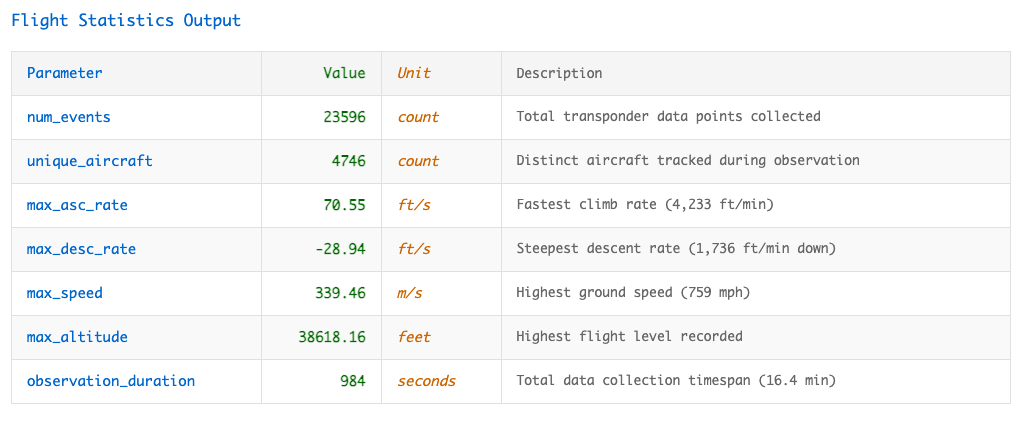Select the num_events parameter name
This screenshot has height=423, width=1026.
point(69,117)
